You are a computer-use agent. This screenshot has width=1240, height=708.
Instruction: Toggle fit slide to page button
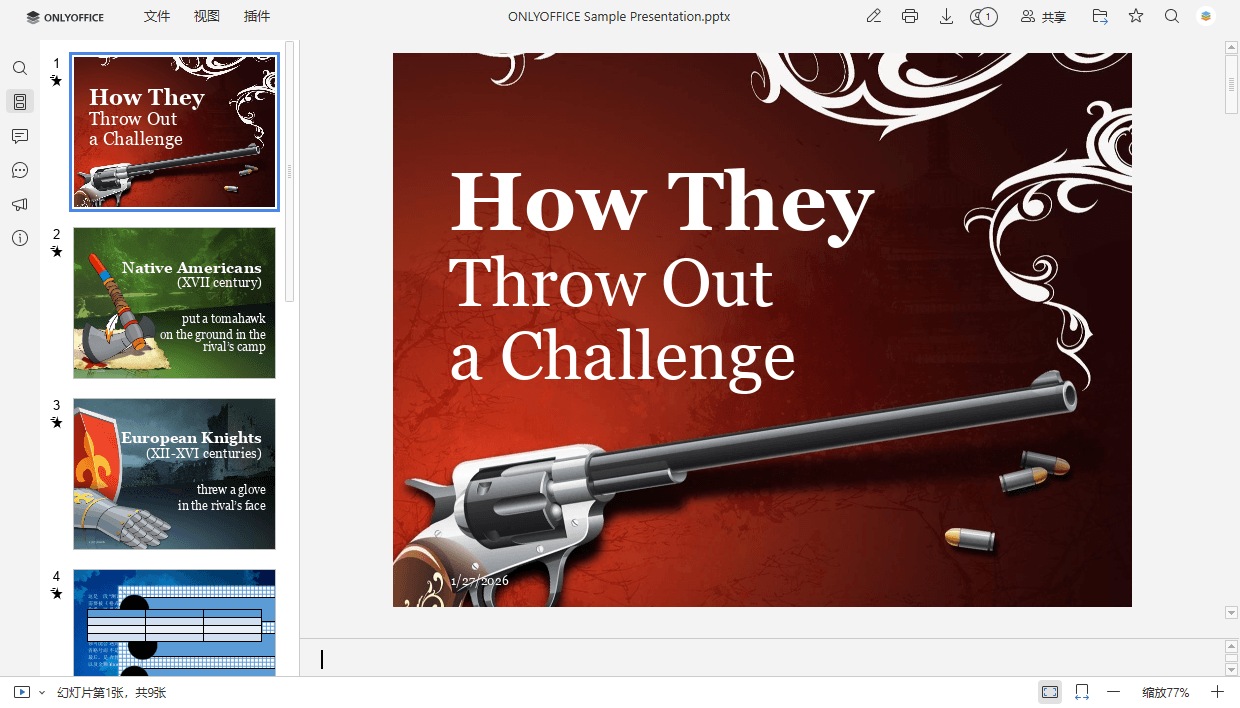[1050, 692]
